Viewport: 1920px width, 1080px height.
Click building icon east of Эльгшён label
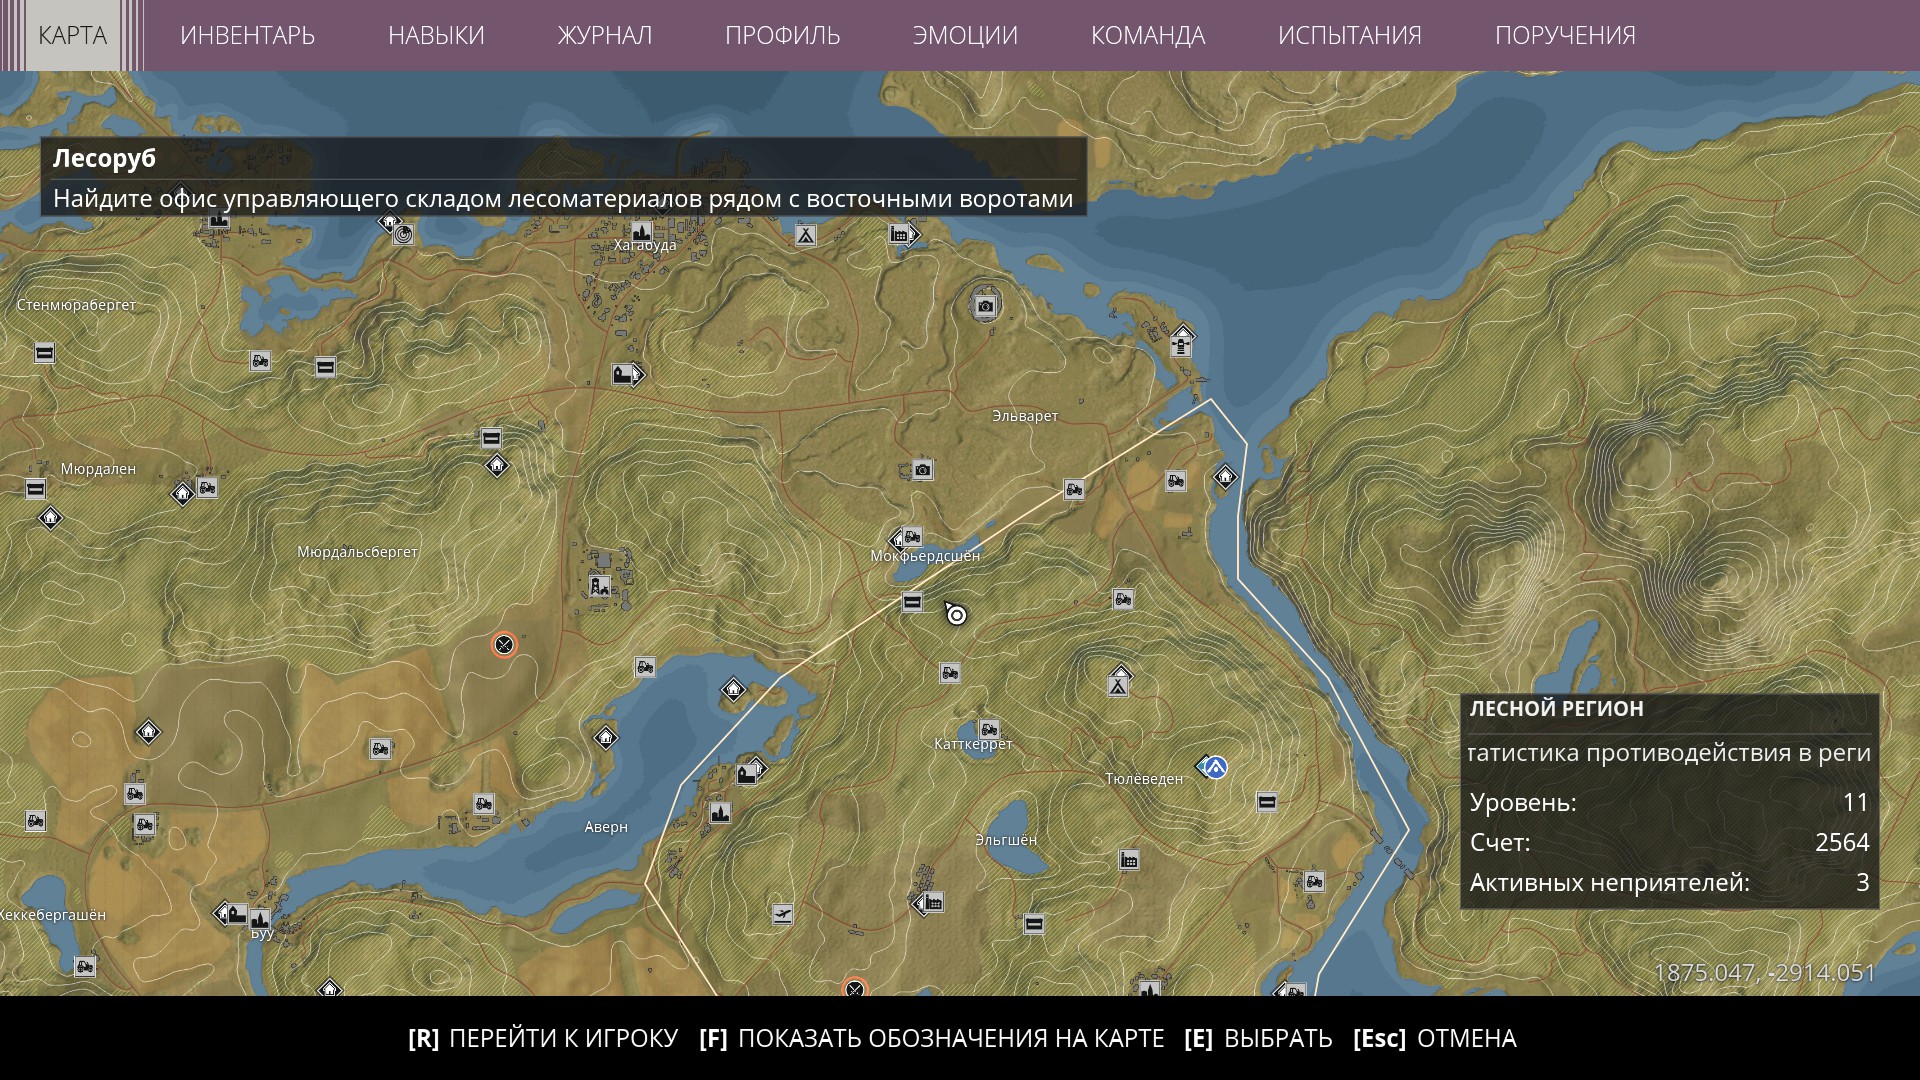(1129, 860)
